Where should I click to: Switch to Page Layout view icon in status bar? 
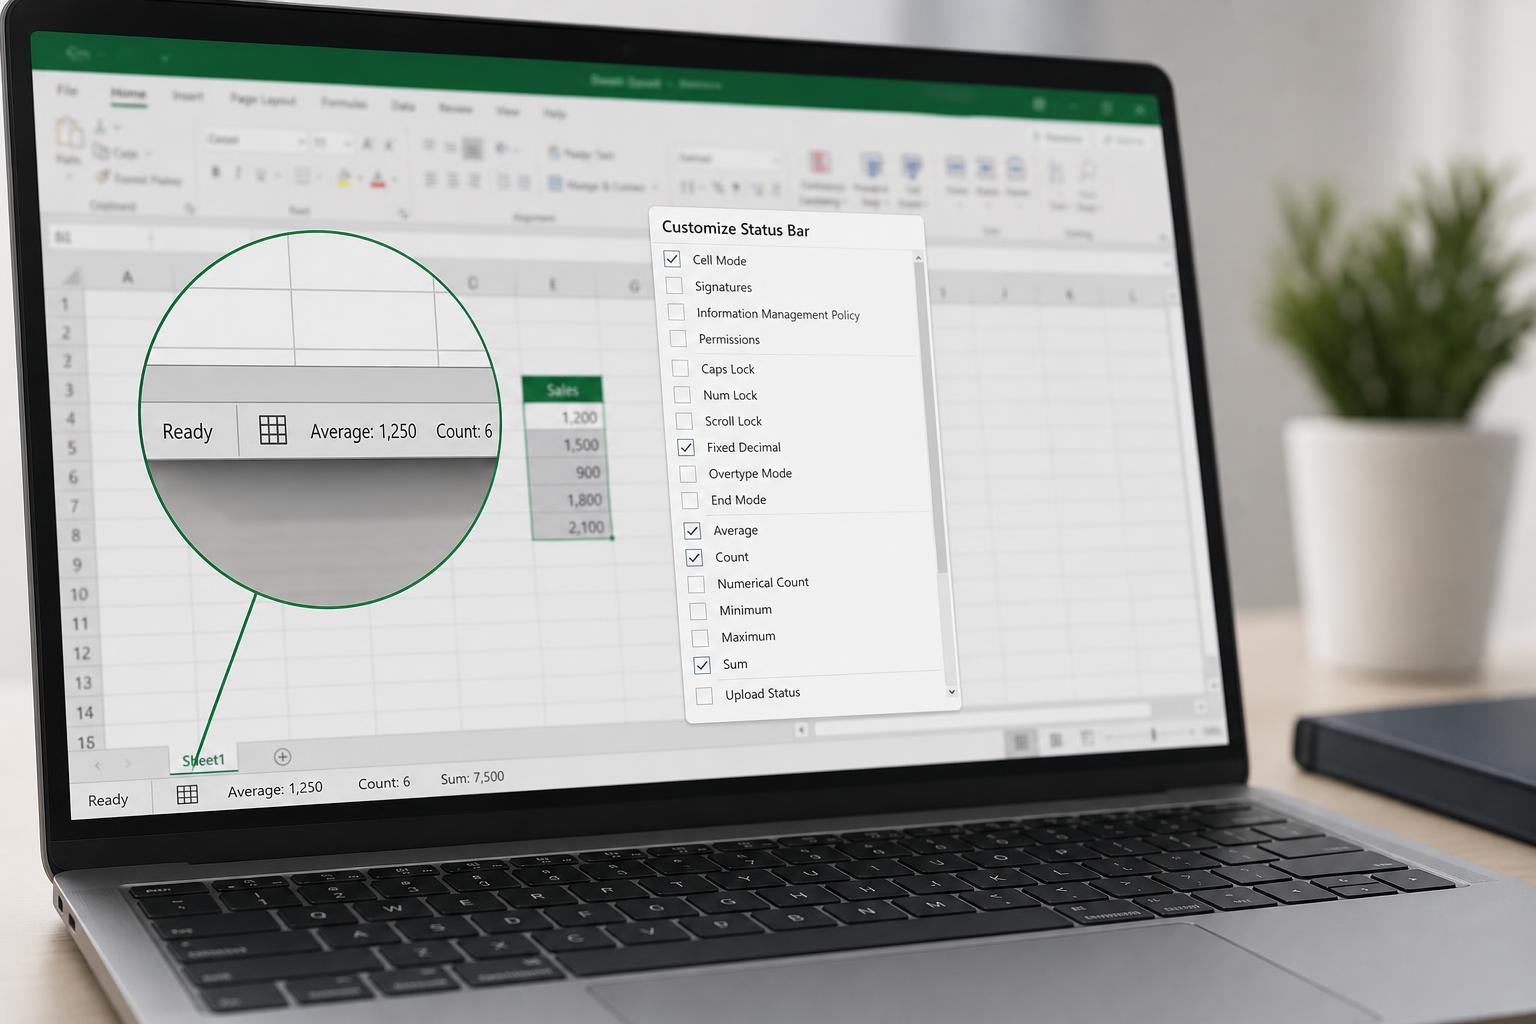click(x=1055, y=740)
